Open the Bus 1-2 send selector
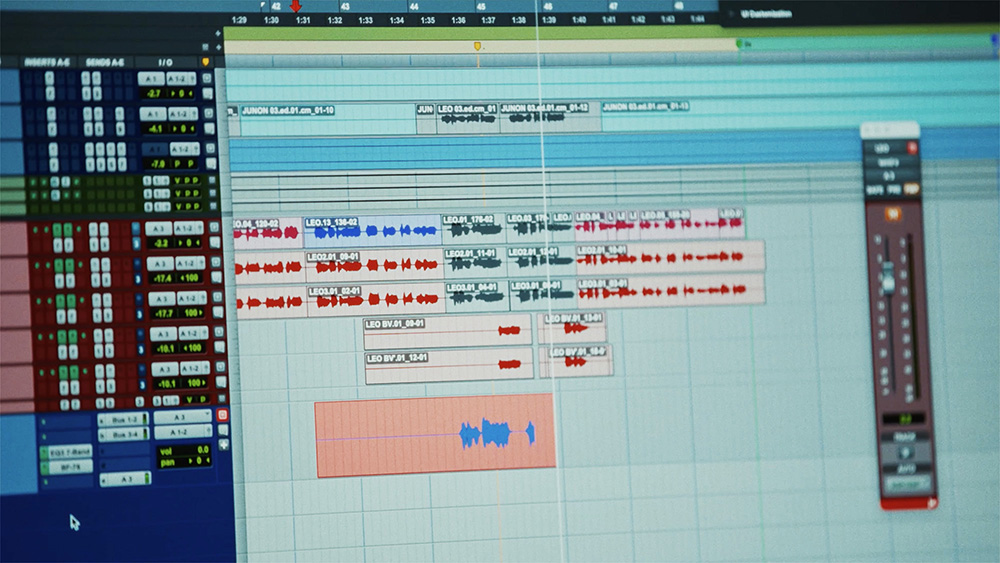The width and height of the screenshot is (1000, 563). tap(124, 420)
